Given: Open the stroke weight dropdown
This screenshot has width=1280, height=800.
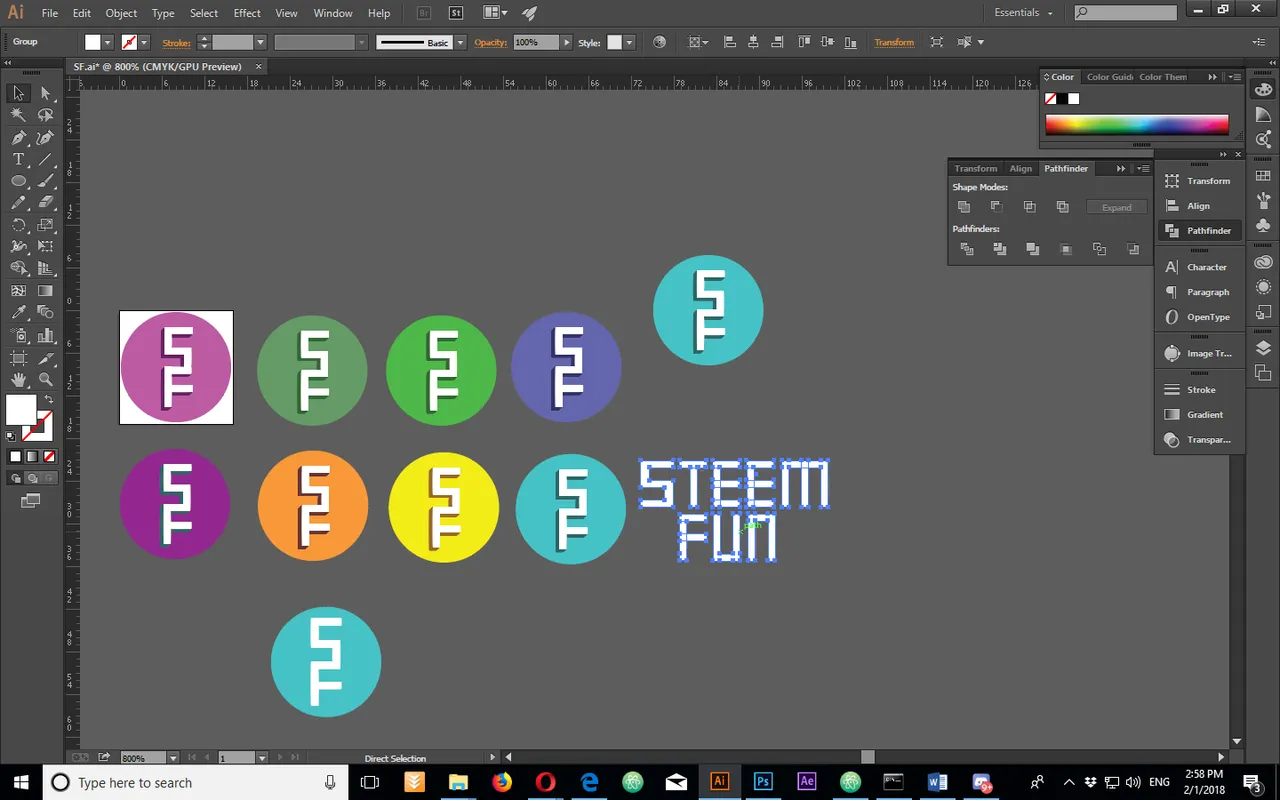Looking at the screenshot, I should point(260,42).
